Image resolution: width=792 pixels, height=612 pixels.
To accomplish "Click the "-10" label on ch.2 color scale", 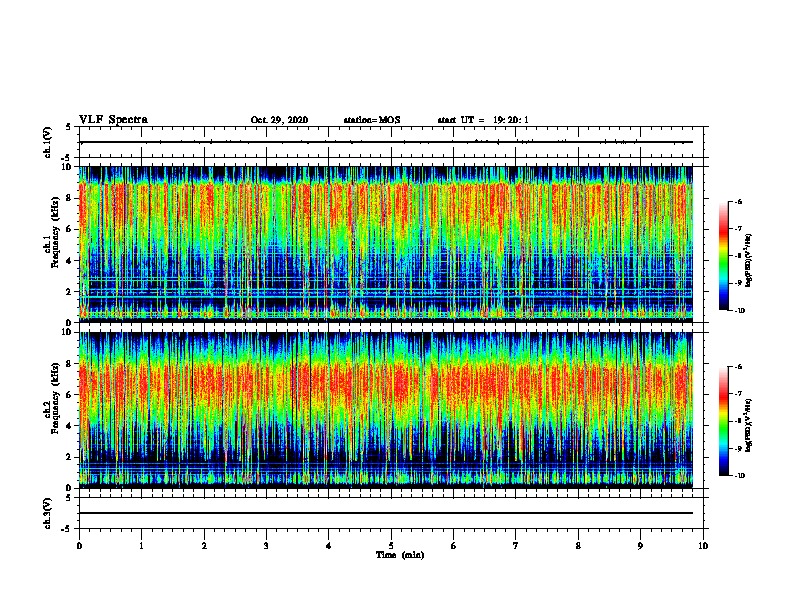I will click(739, 475).
